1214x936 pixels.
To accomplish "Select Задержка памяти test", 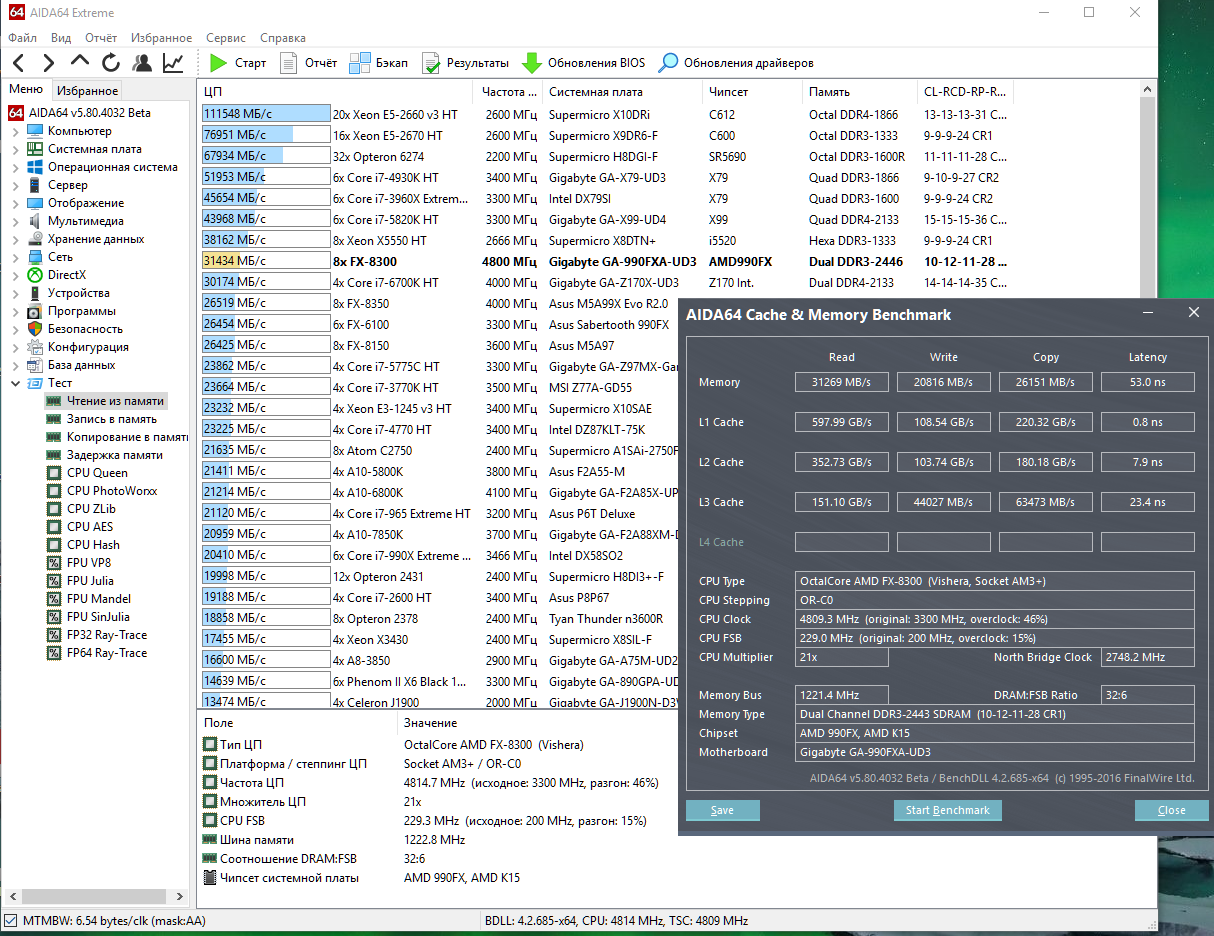I will [x=114, y=455].
